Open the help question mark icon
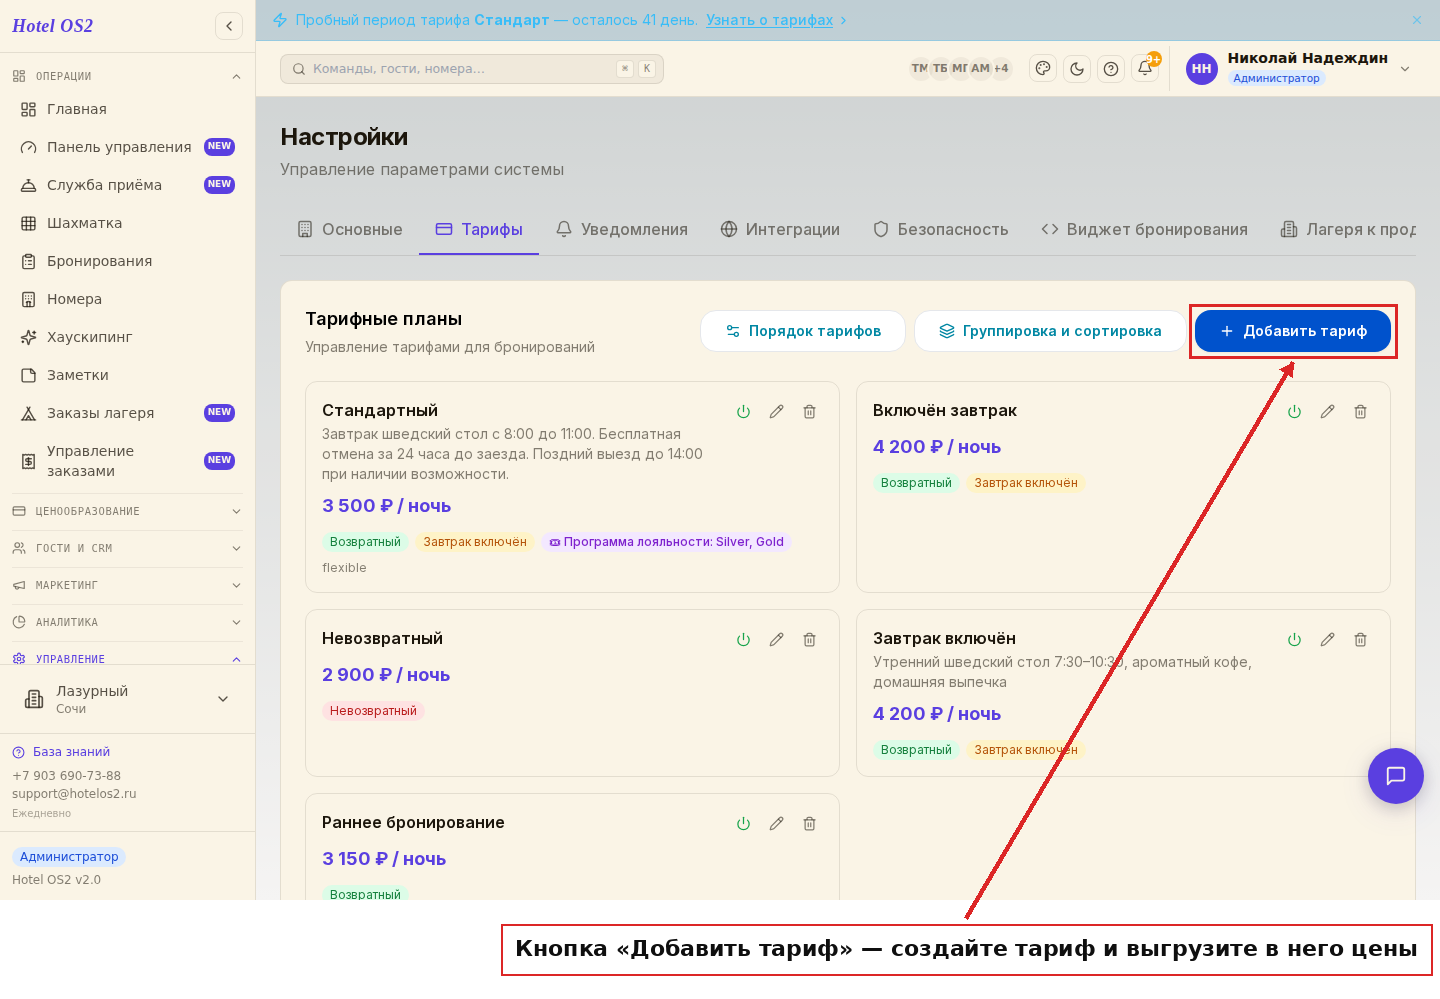Image resolution: width=1440 pixels, height=999 pixels. 1111,69
